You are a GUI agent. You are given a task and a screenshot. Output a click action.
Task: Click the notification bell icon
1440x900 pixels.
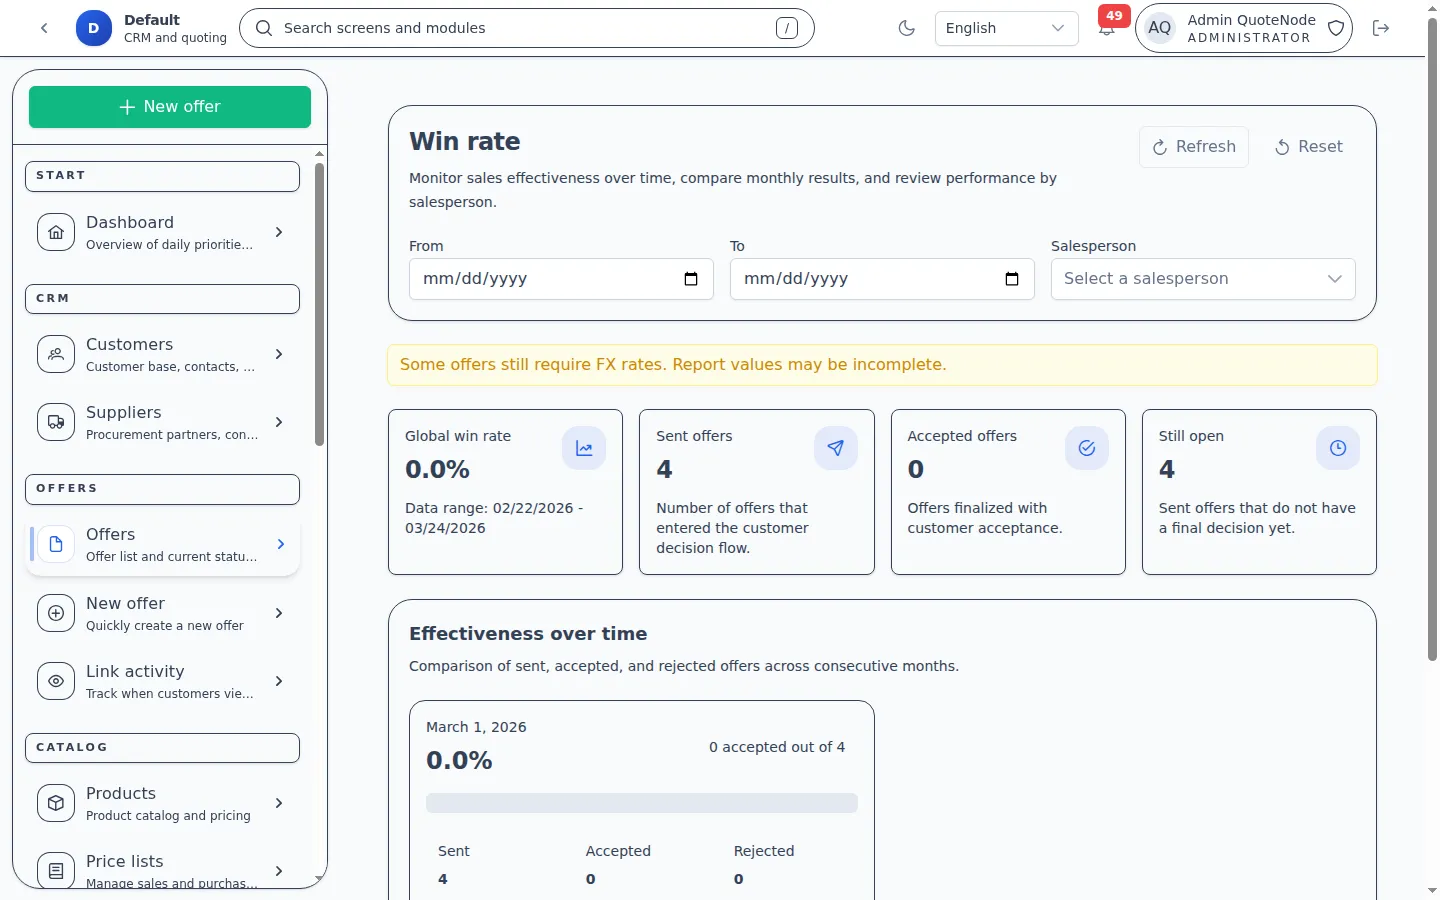[1106, 29]
